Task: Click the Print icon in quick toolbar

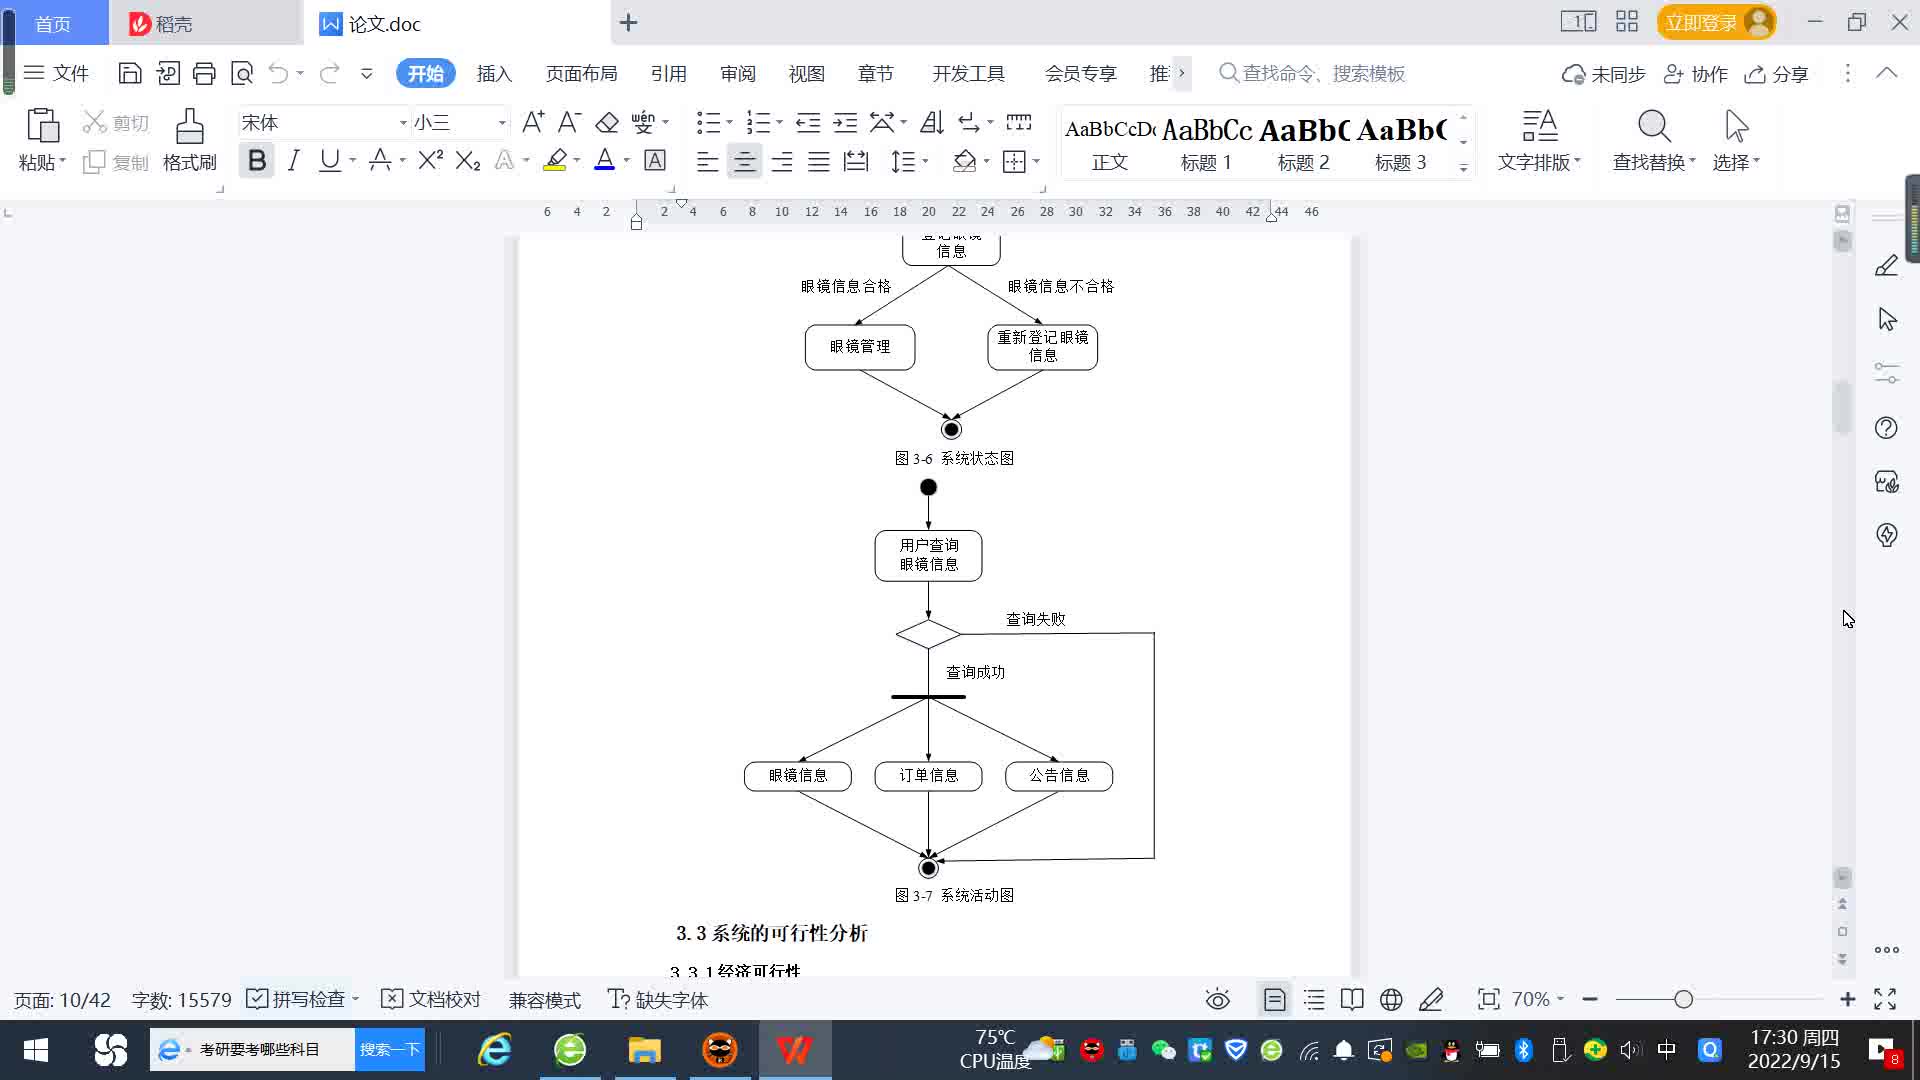Action: pyautogui.click(x=204, y=73)
